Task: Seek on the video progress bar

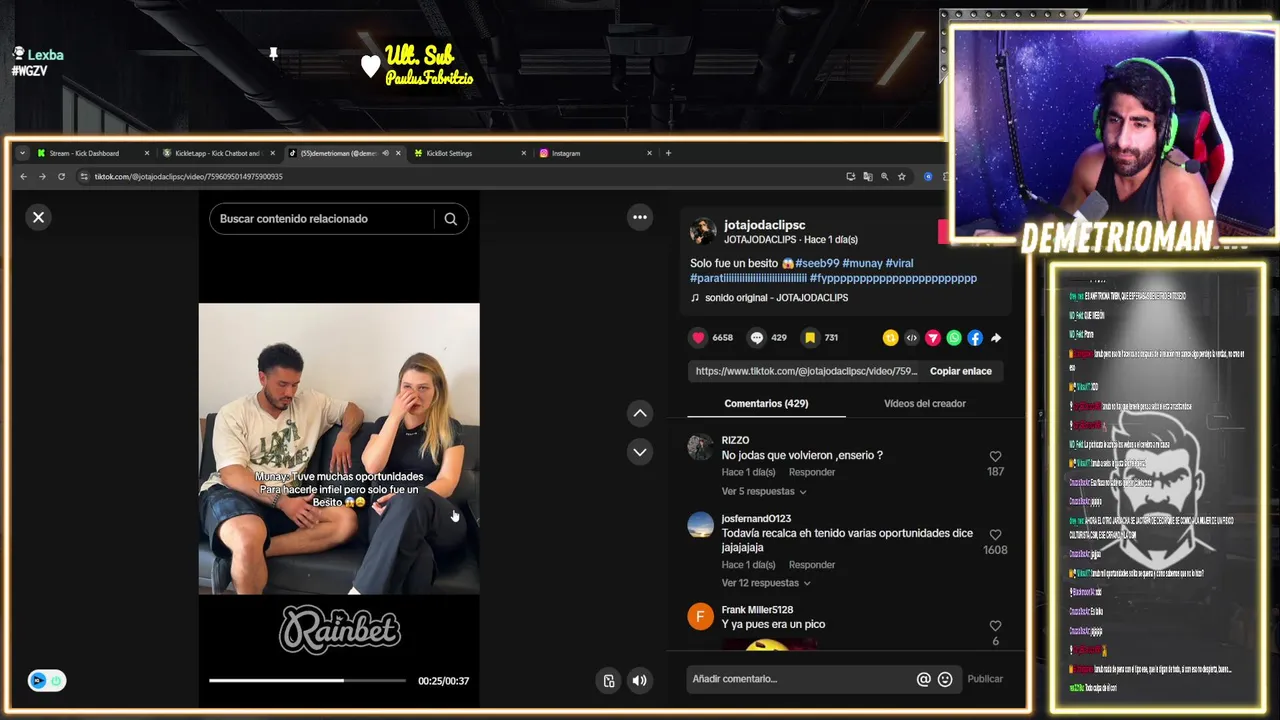Action: point(307,681)
